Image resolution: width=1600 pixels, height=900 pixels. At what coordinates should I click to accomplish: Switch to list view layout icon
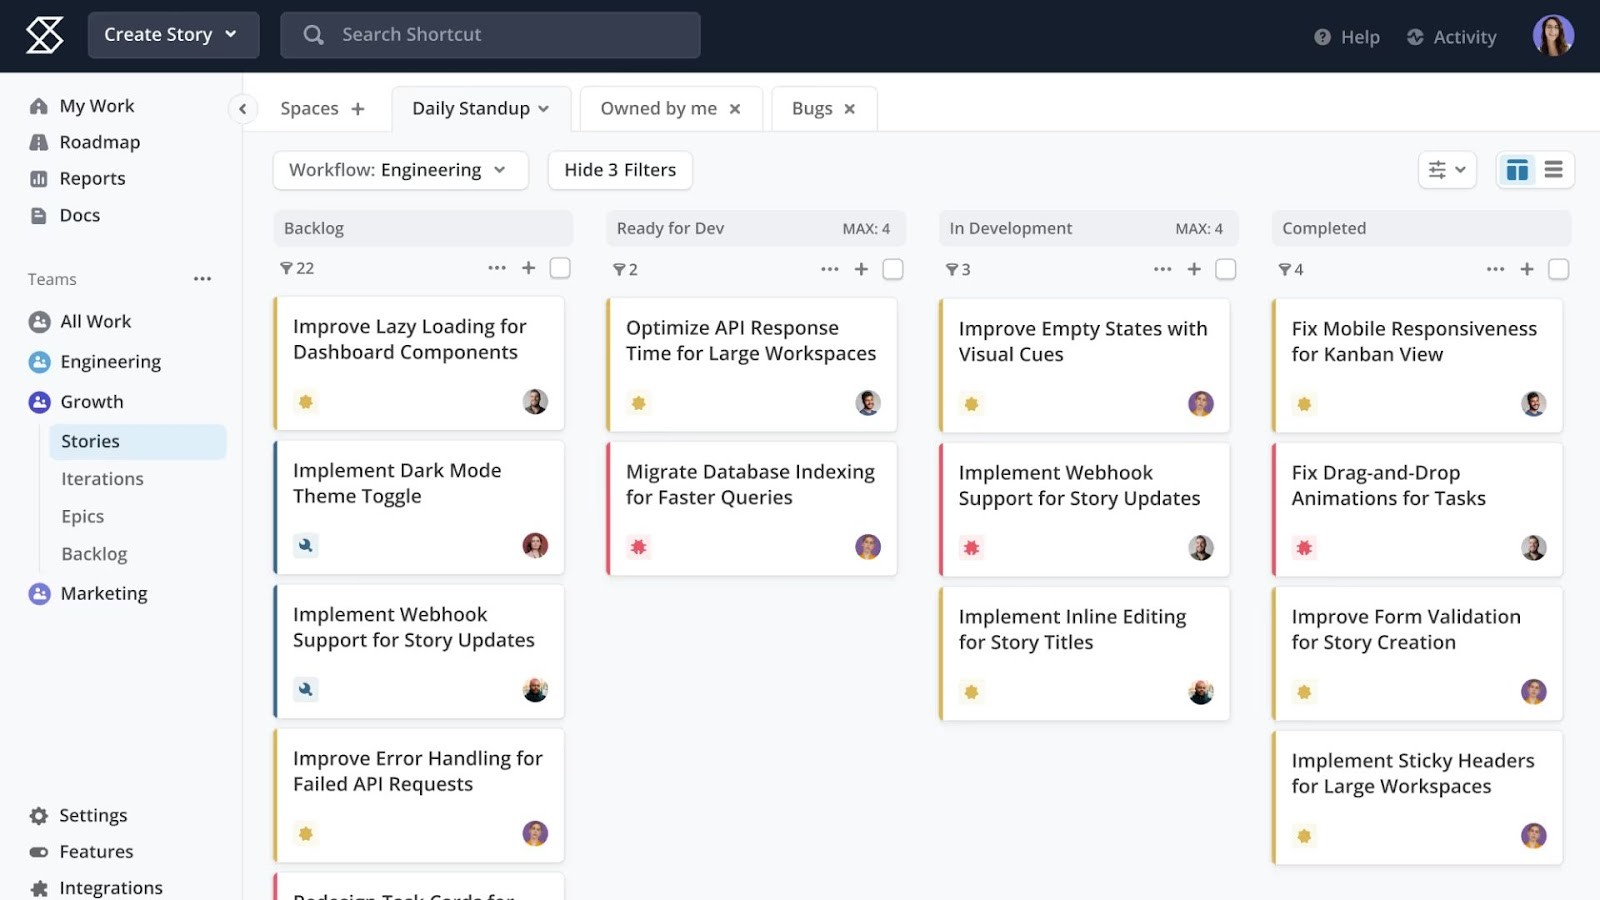pyautogui.click(x=1552, y=169)
